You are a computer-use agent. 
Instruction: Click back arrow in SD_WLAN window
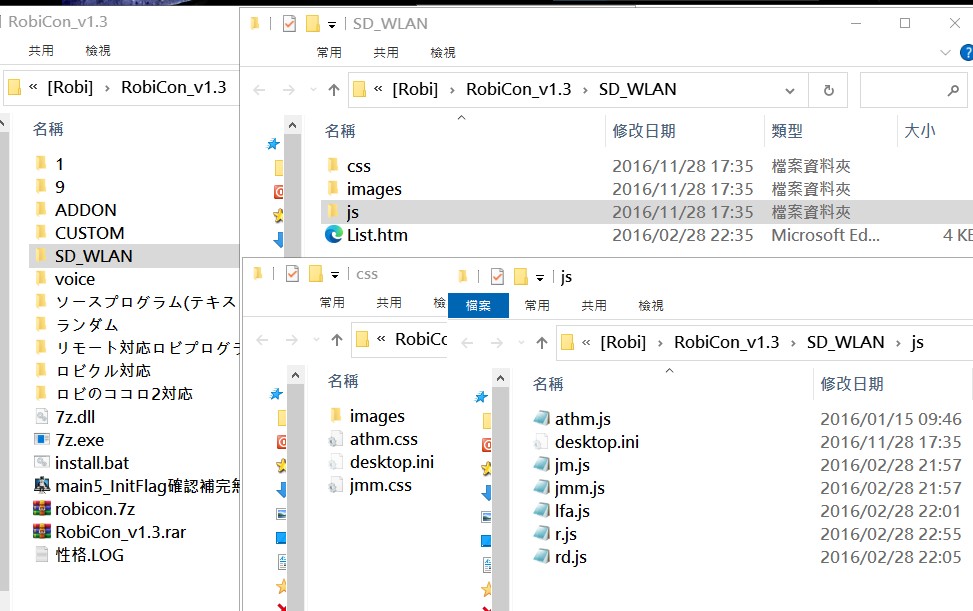pyautogui.click(x=259, y=91)
